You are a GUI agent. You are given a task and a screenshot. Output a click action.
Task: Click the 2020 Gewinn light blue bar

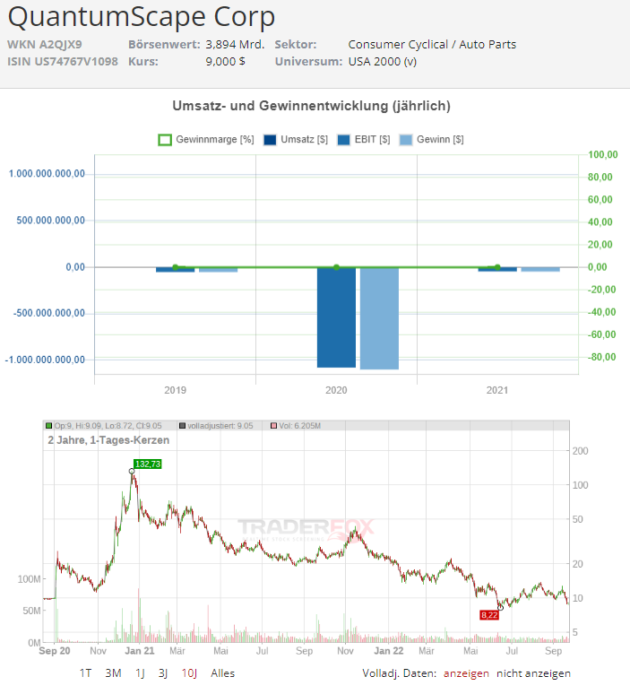click(x=379, y=318)
